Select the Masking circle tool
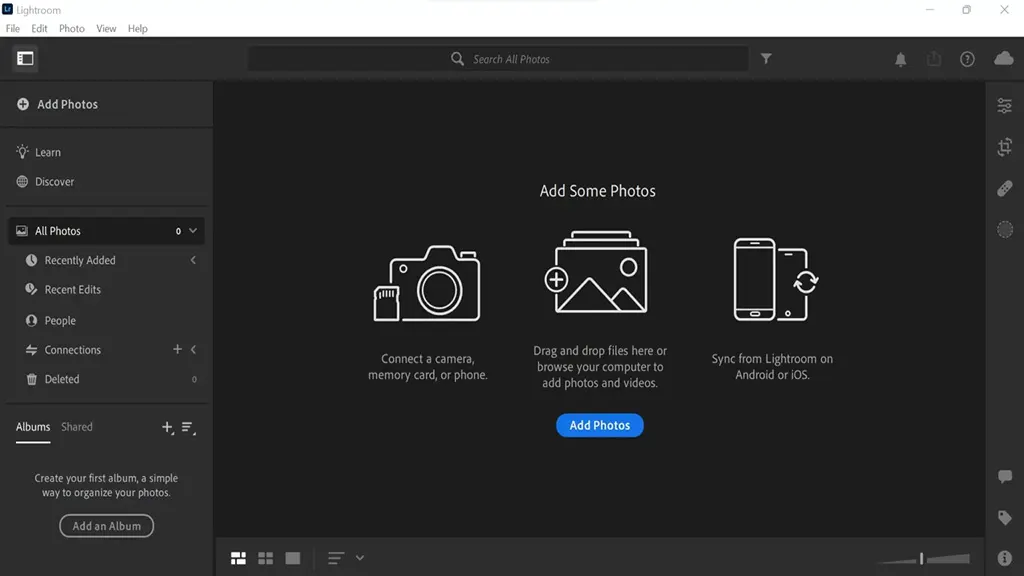The image size is (1024, 576). (1004, 230)
